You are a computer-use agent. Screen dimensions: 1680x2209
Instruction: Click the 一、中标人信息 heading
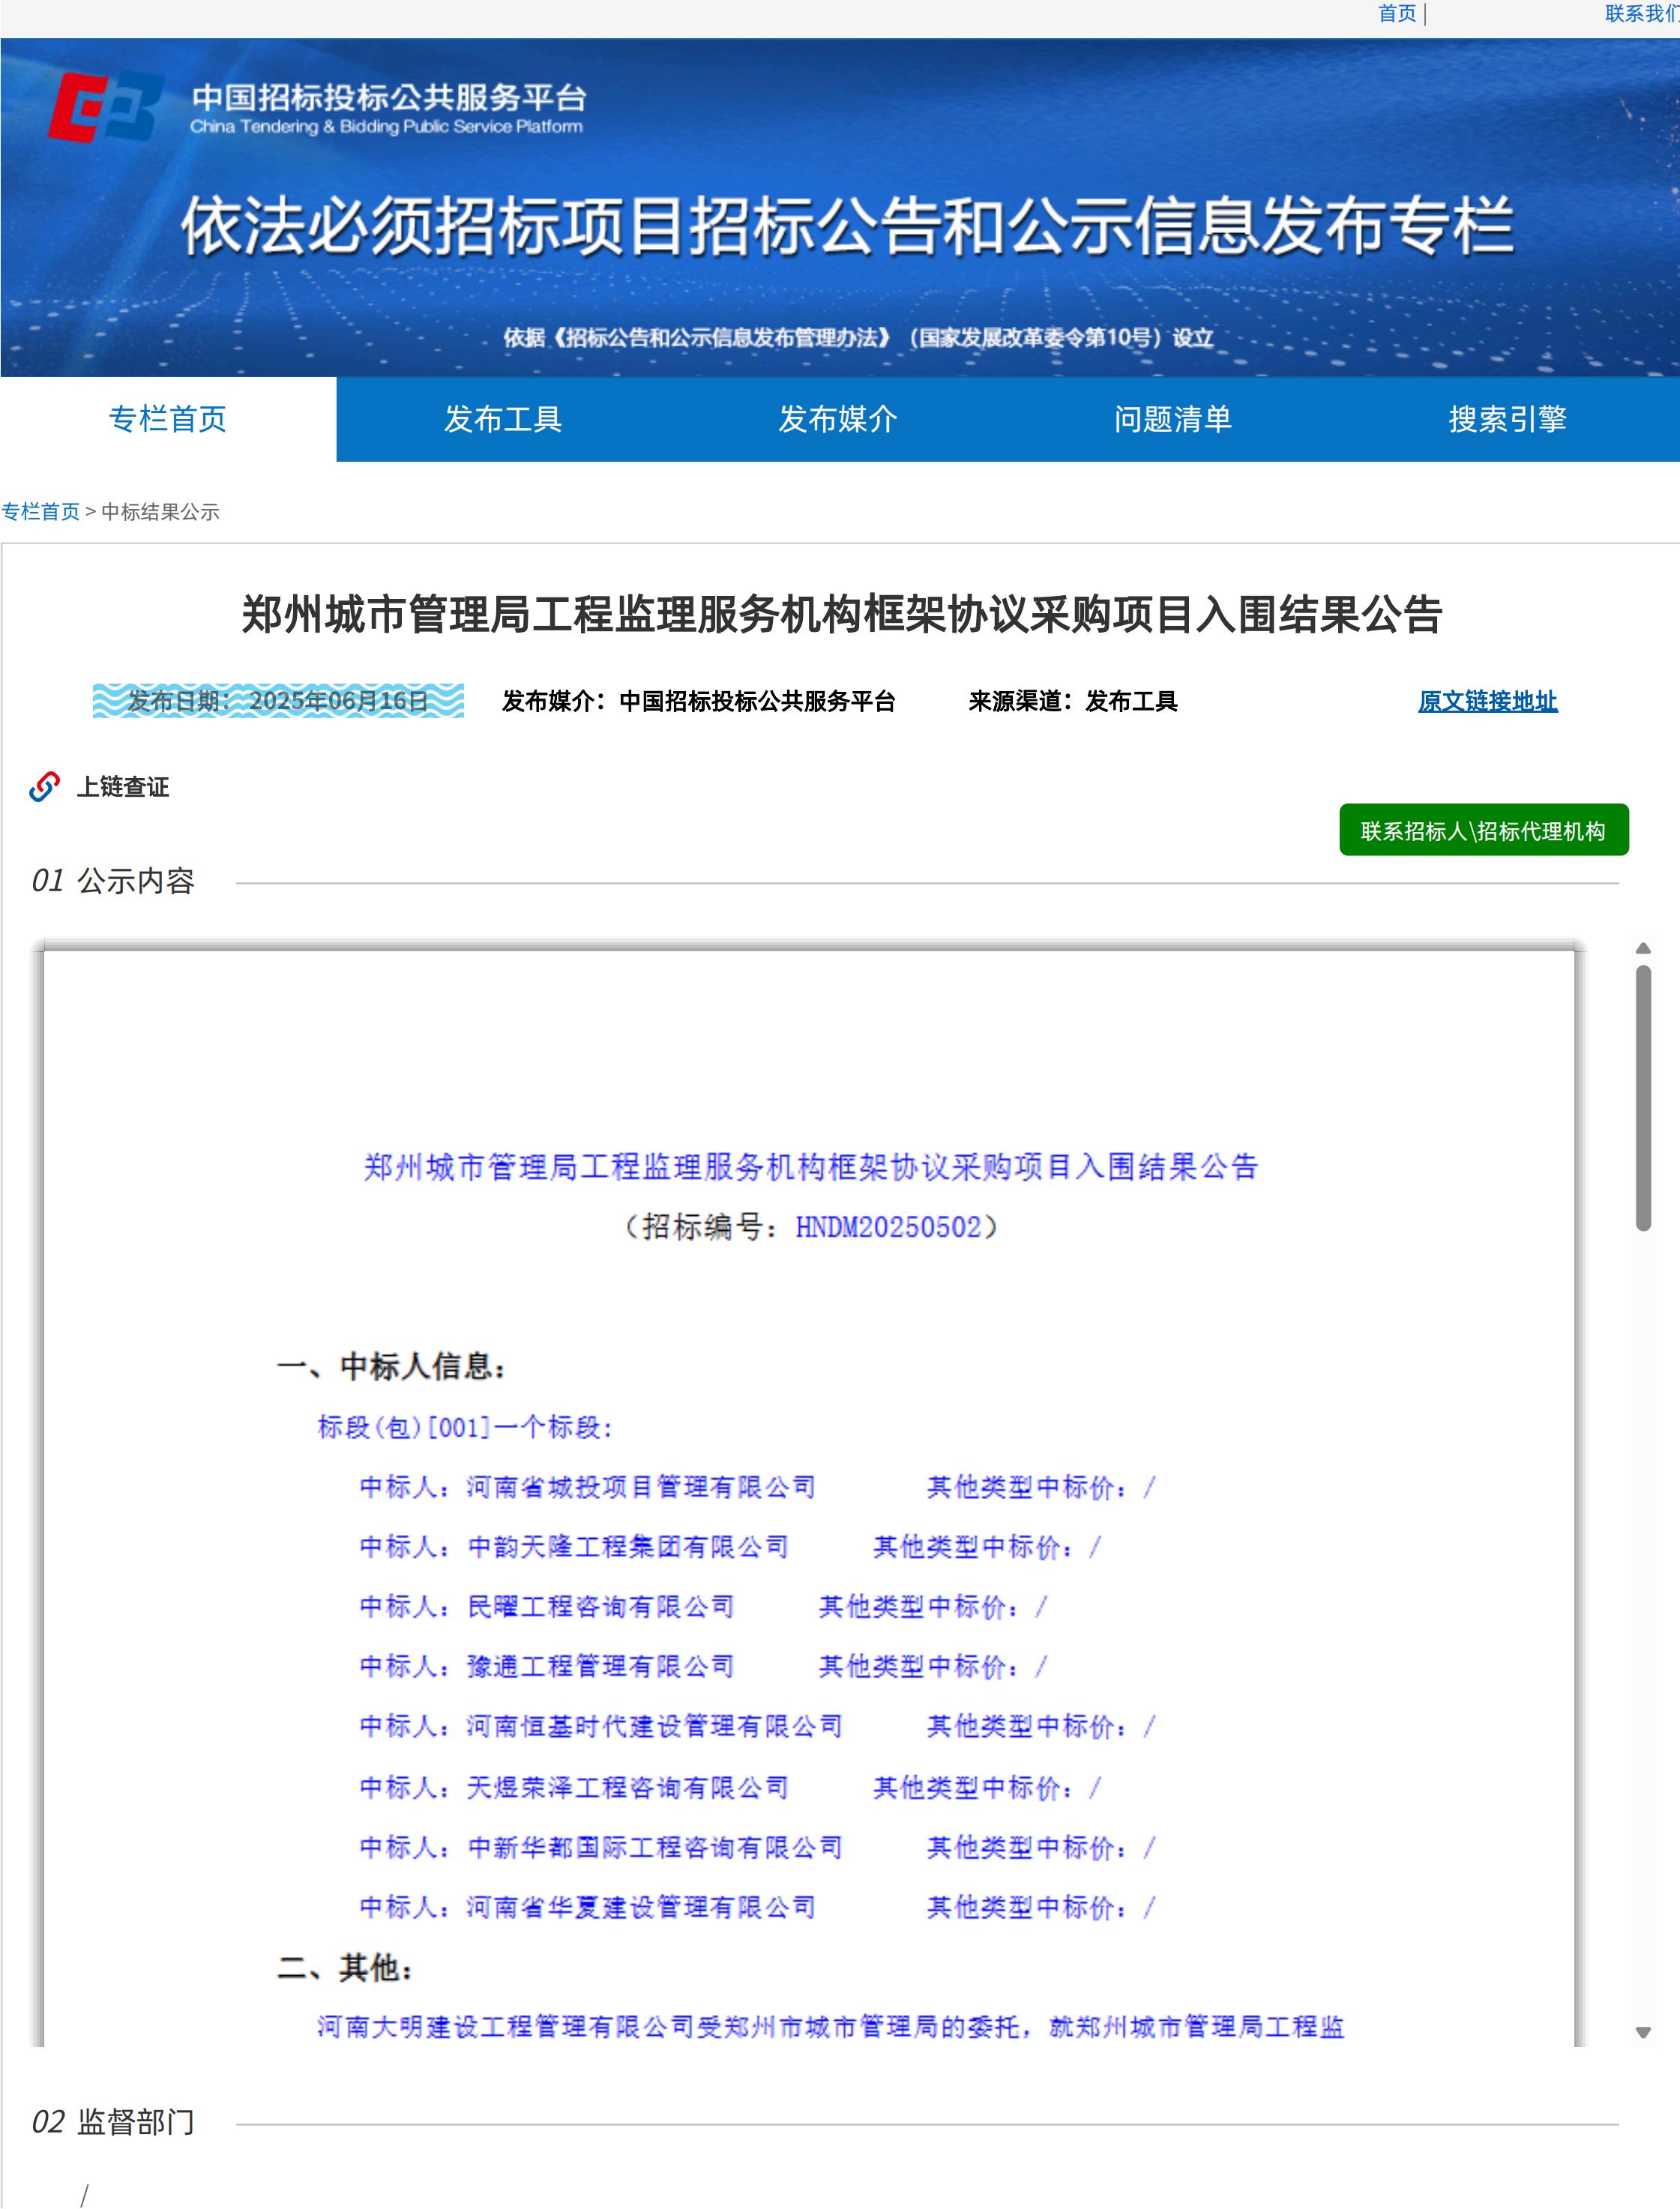coord(393,1366)
